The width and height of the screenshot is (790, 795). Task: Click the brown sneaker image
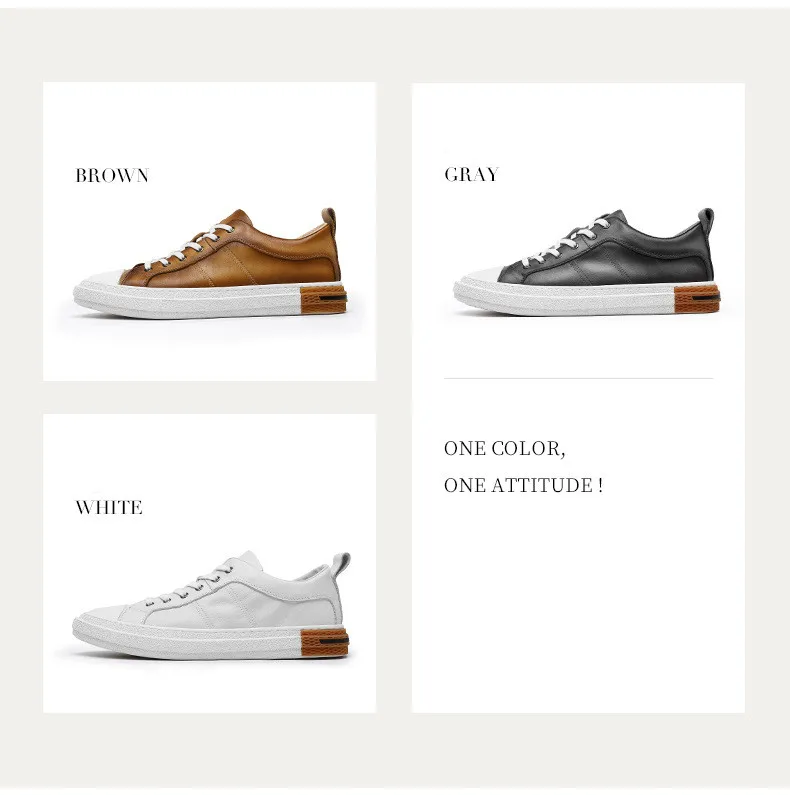(211, 263)
